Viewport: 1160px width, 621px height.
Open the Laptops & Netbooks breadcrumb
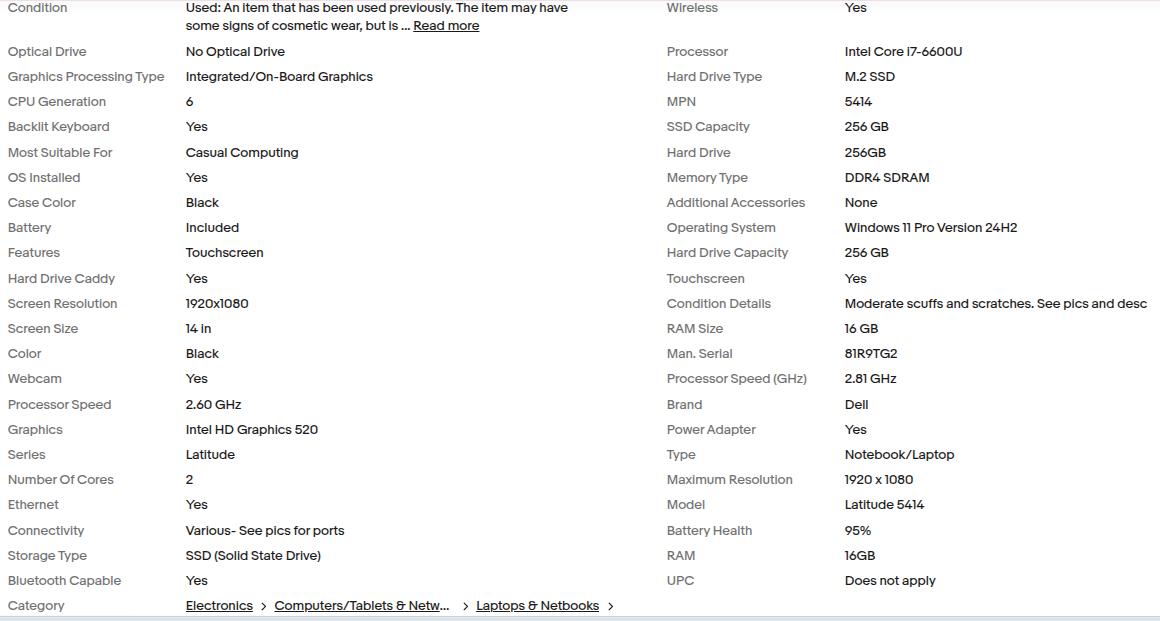pos(537,605)
